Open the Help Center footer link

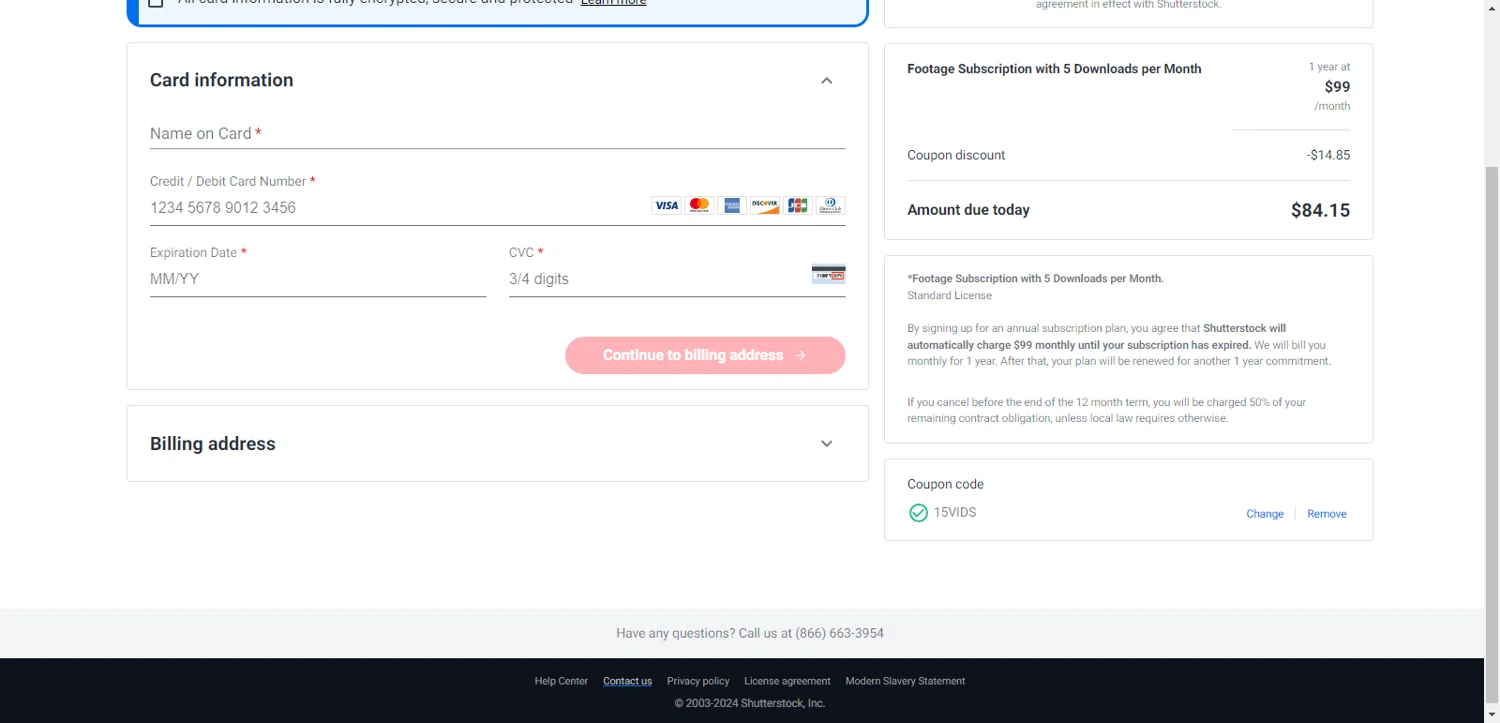point(561,681)
